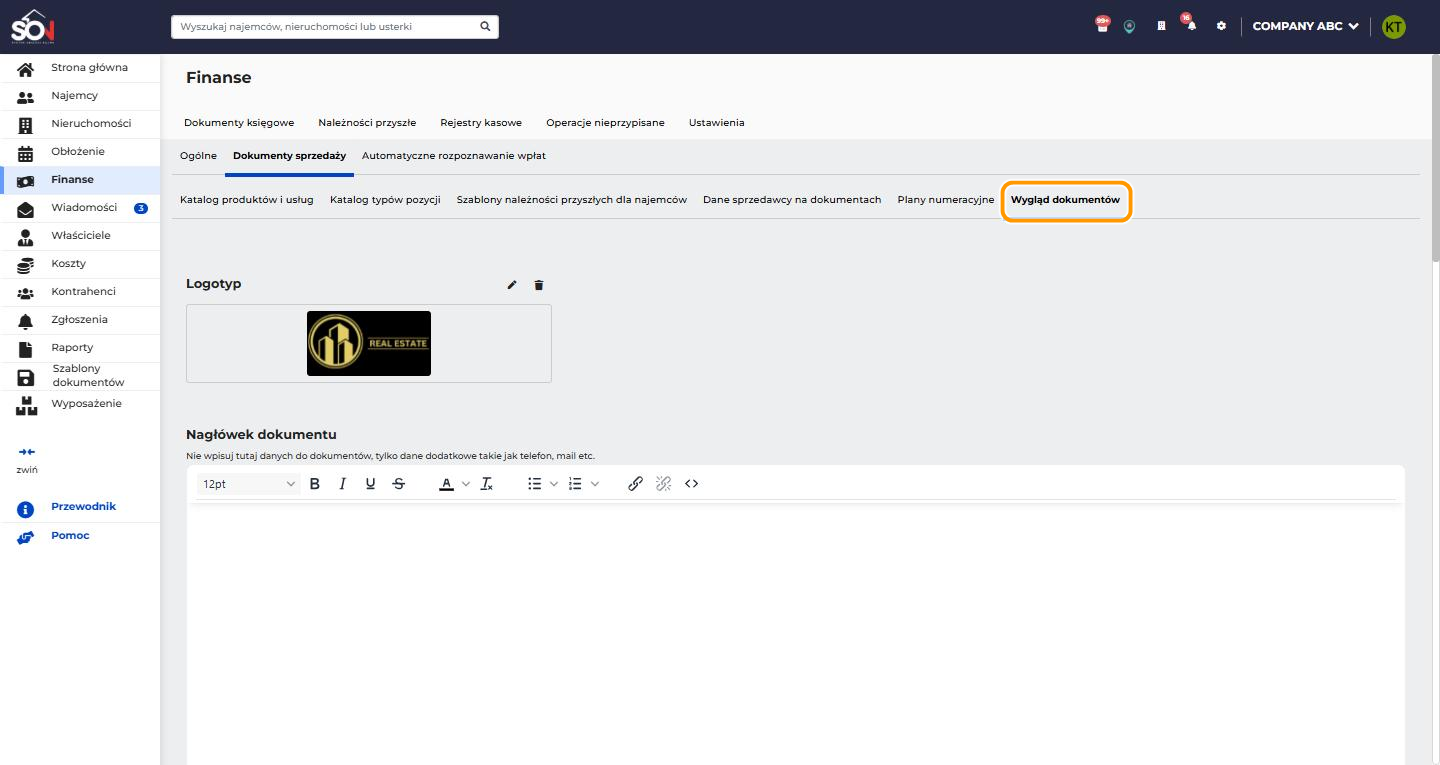Insert a link in the header editor
The image size is (1440, 765).
pyautogui.click(x=635, y=484)
